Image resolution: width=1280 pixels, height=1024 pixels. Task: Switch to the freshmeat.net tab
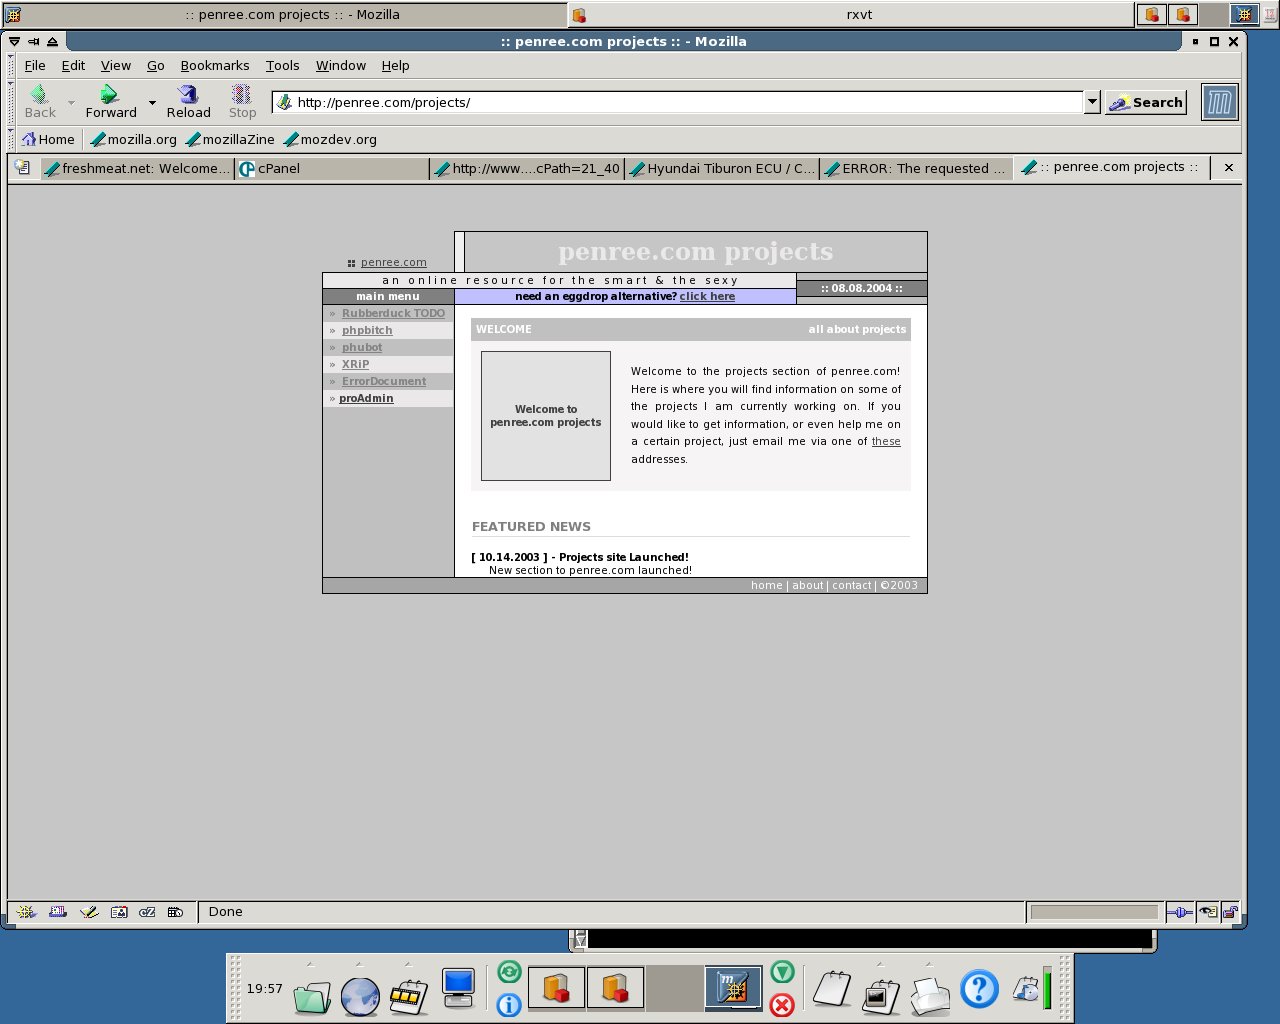pyautogui.click(x=137, y=168)
